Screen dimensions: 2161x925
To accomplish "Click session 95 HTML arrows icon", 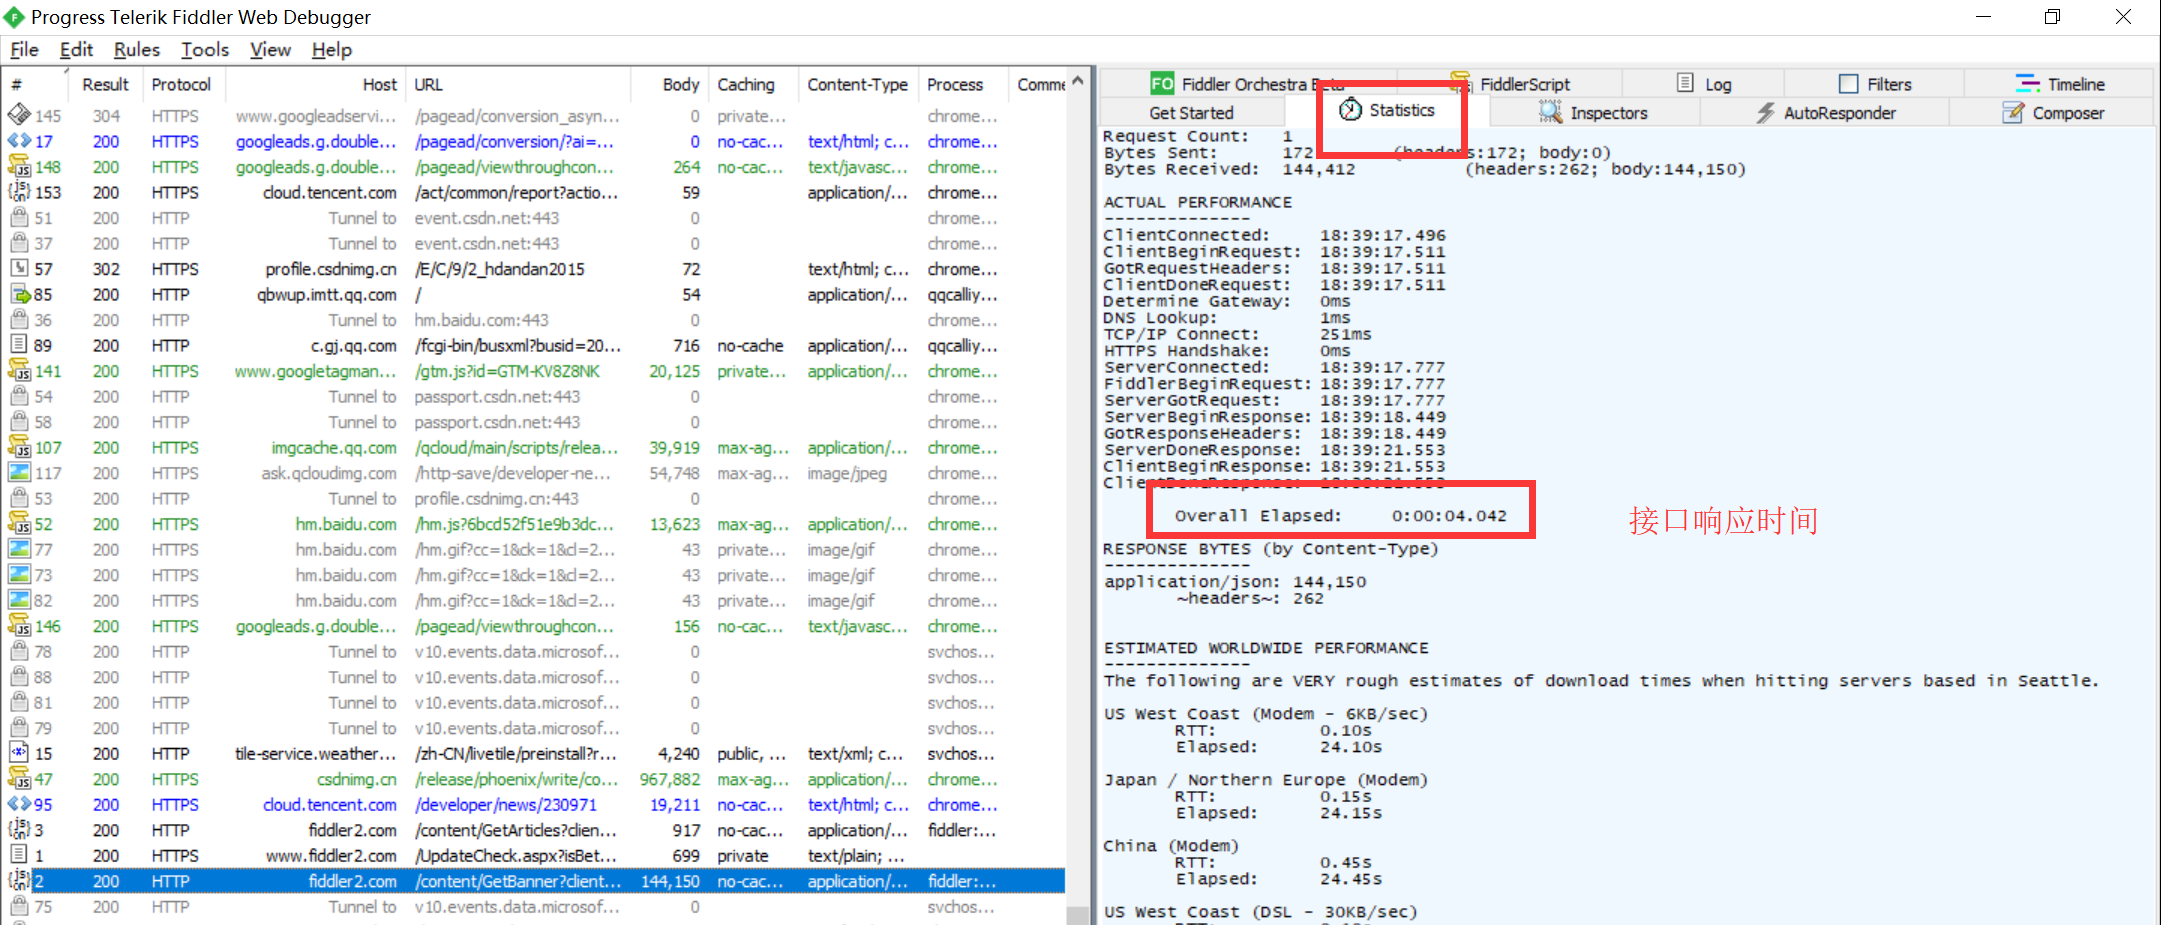I will (x=19, y=804).
